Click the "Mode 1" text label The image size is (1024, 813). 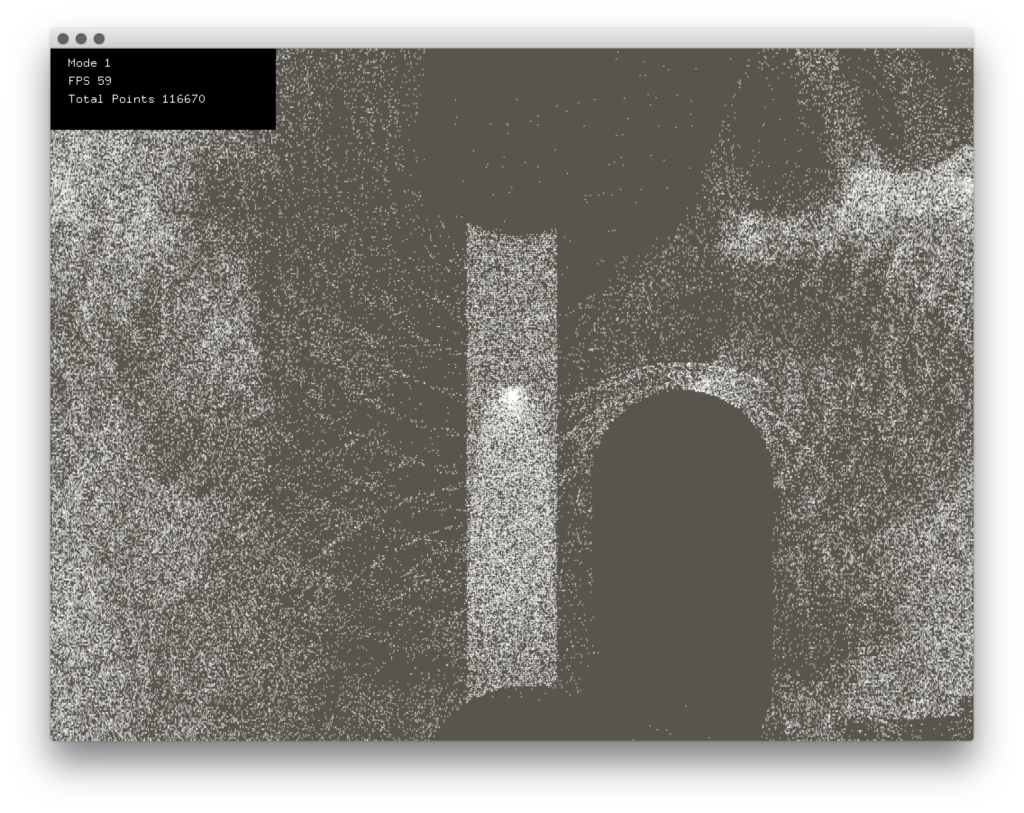[89, 63]
